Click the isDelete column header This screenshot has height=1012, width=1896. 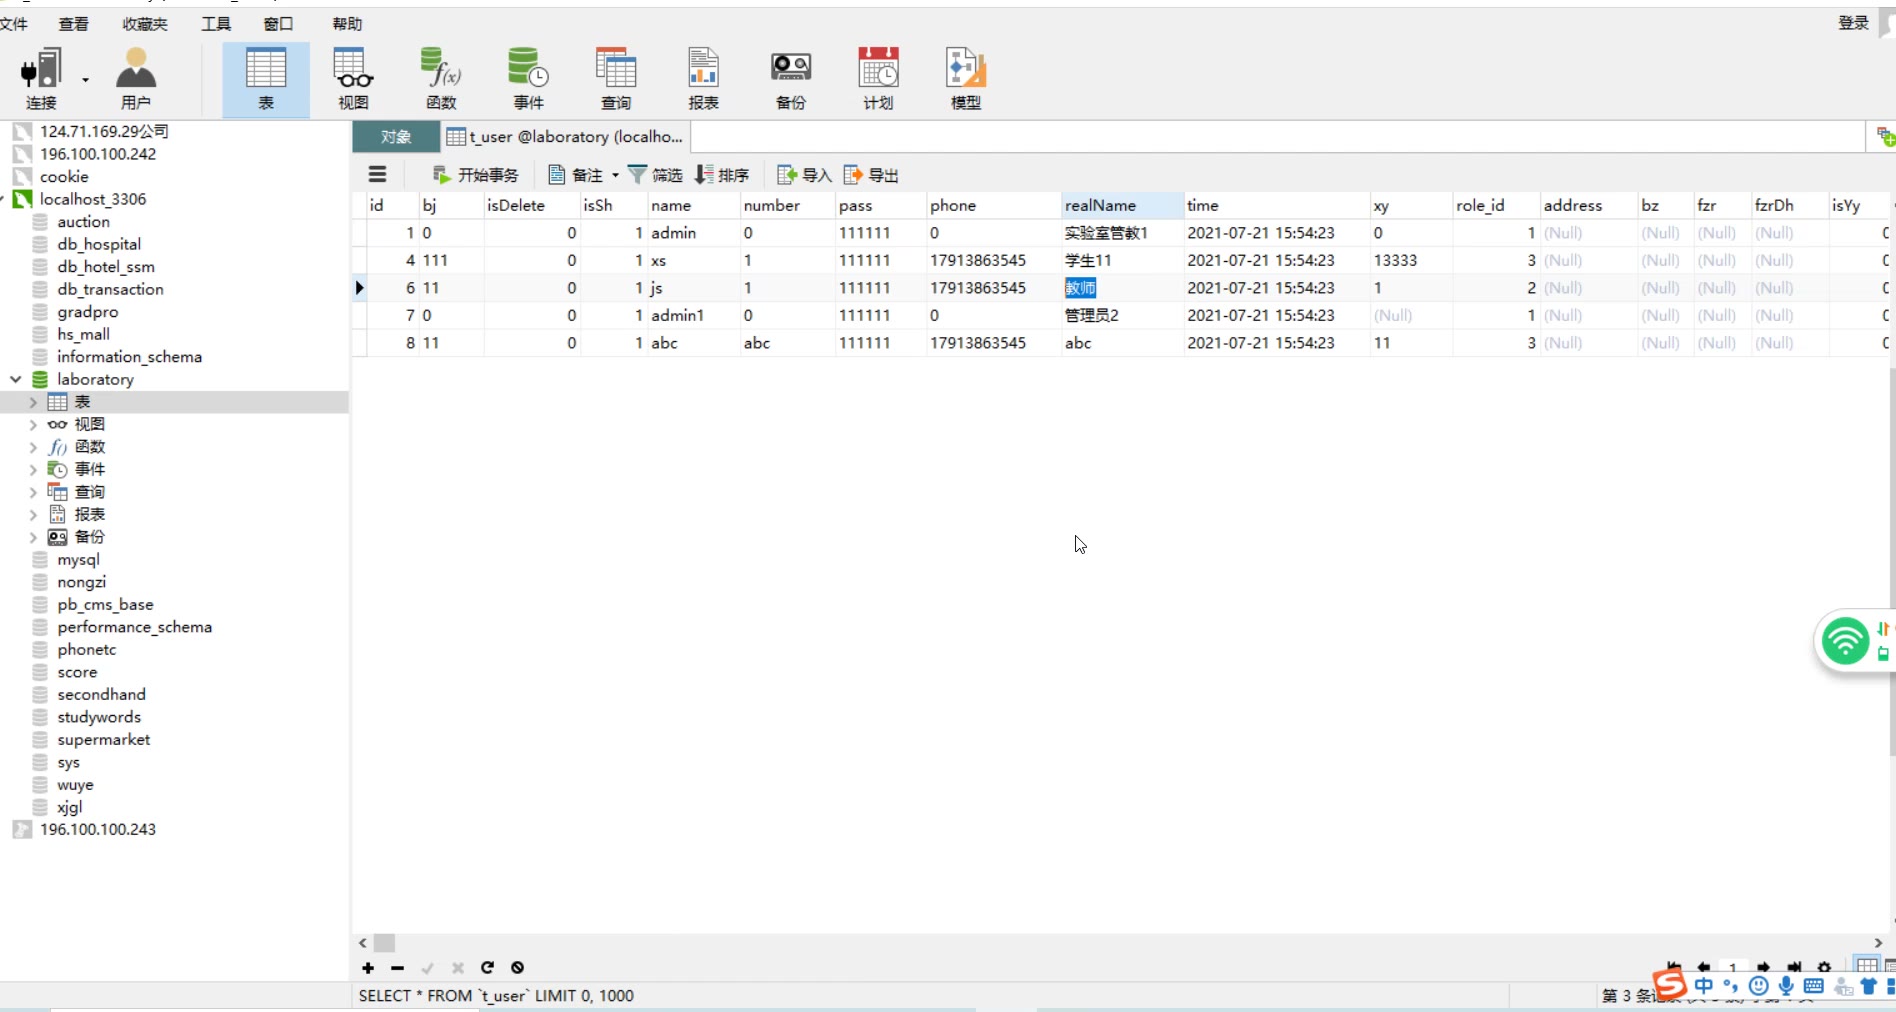531,205
